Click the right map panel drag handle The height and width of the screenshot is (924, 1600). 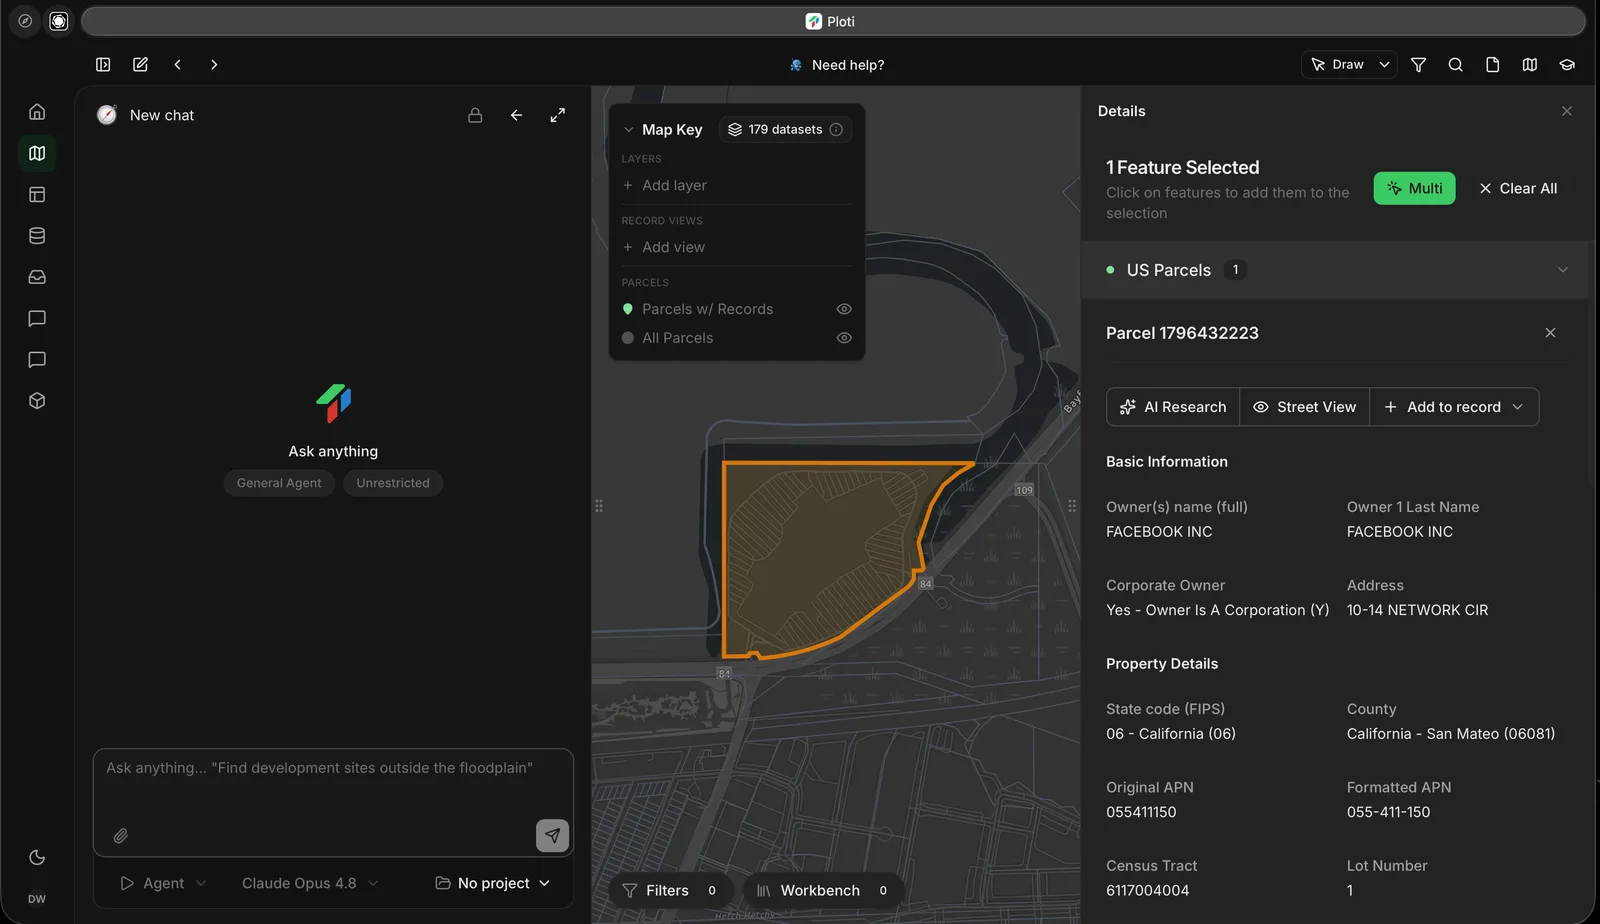[1072, 506]
